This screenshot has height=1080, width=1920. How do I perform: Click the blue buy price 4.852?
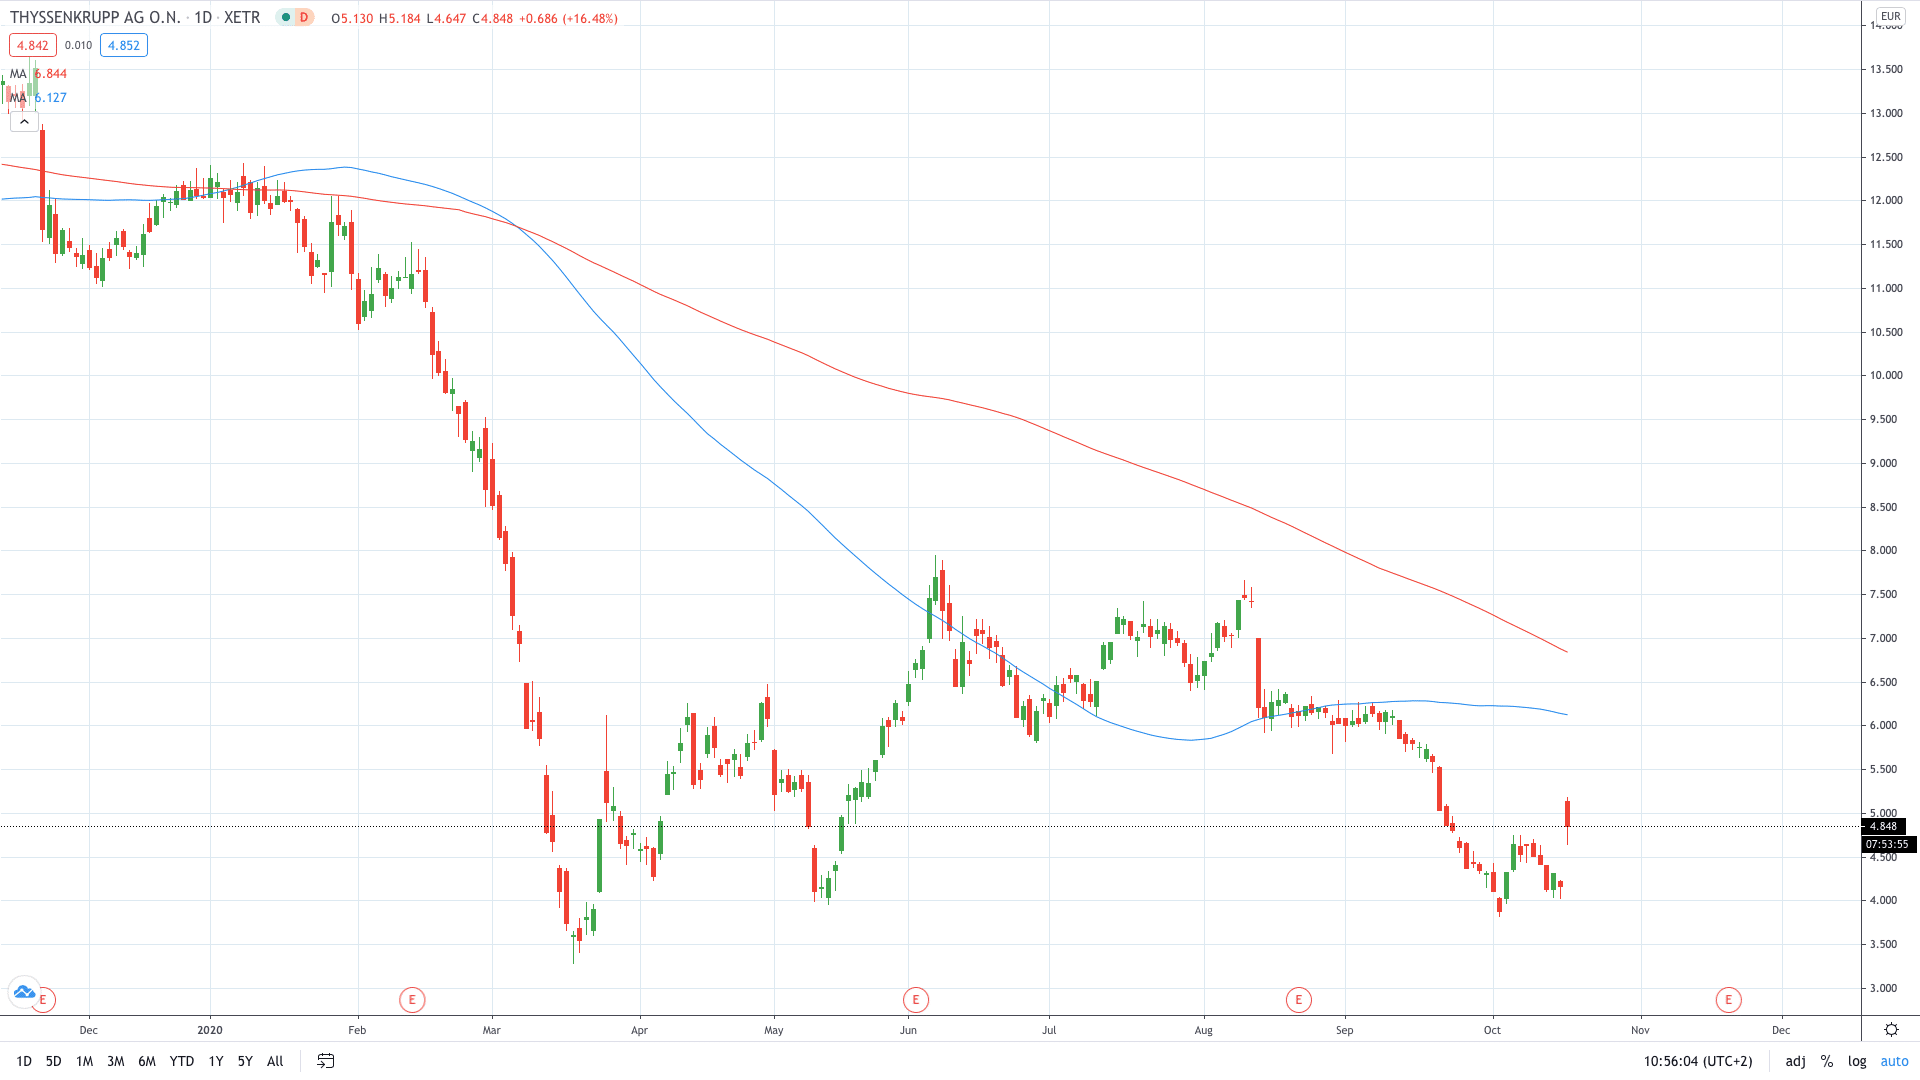[124, 45]
